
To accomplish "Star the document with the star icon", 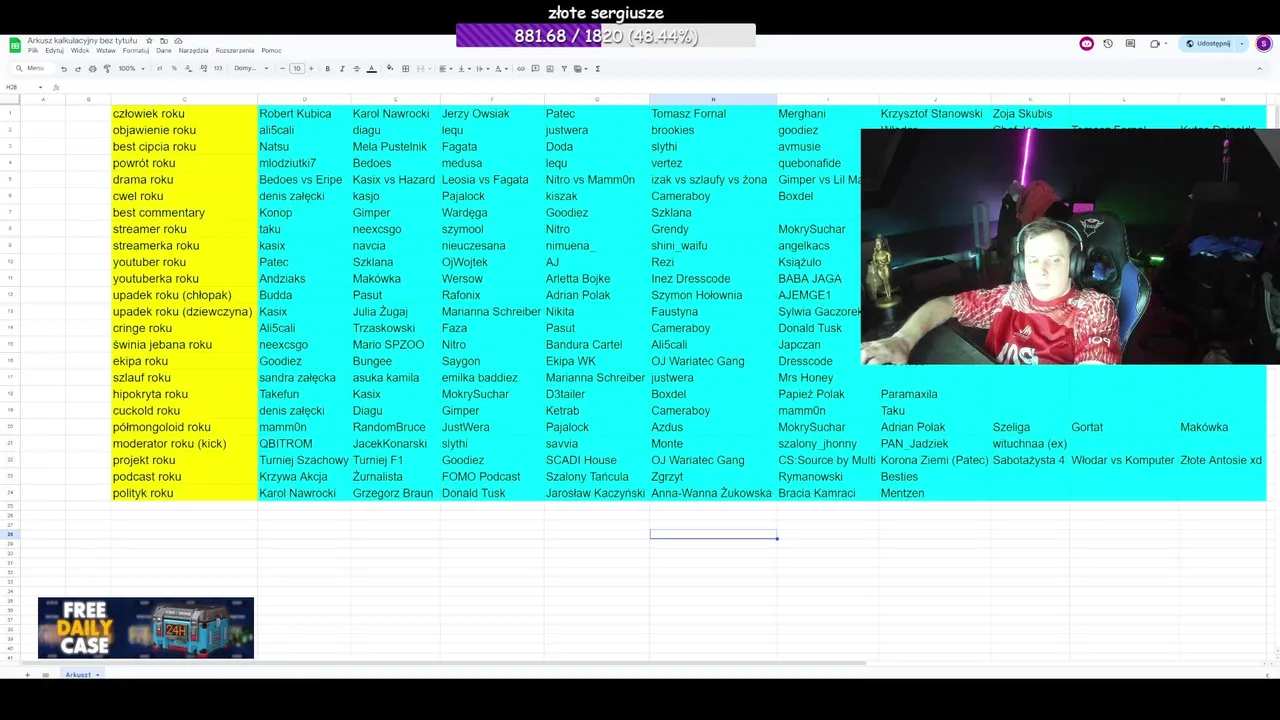I will coord(149,41).
